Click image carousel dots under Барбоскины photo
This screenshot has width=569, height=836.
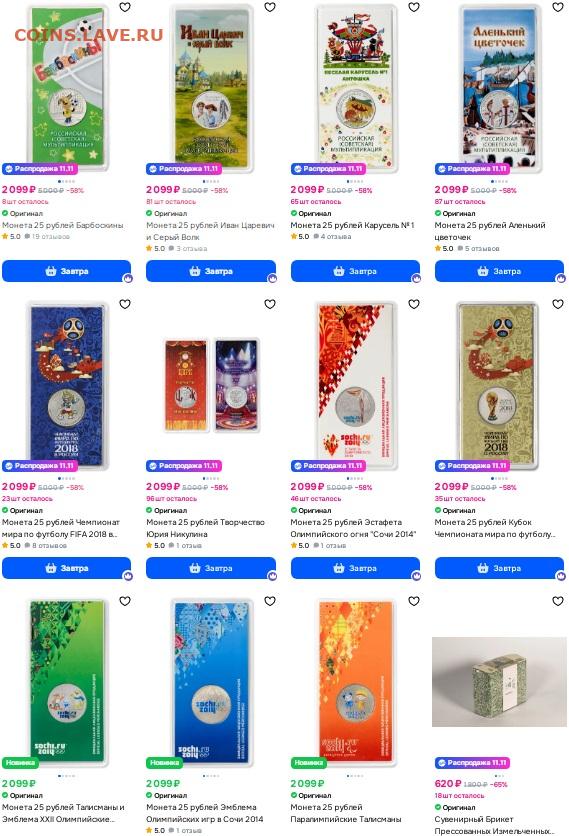tap(67, 181)
